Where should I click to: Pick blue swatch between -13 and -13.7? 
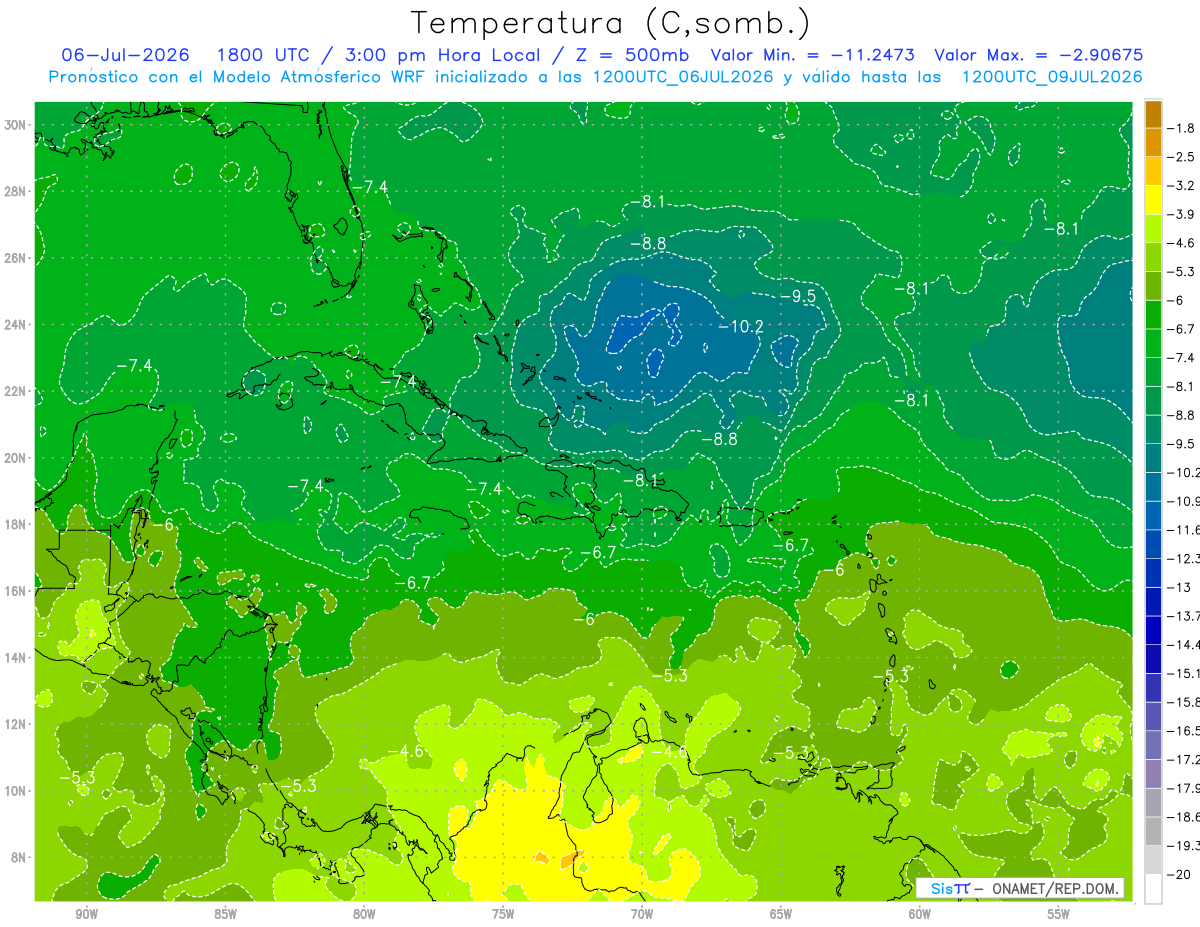coord(1153,601)
